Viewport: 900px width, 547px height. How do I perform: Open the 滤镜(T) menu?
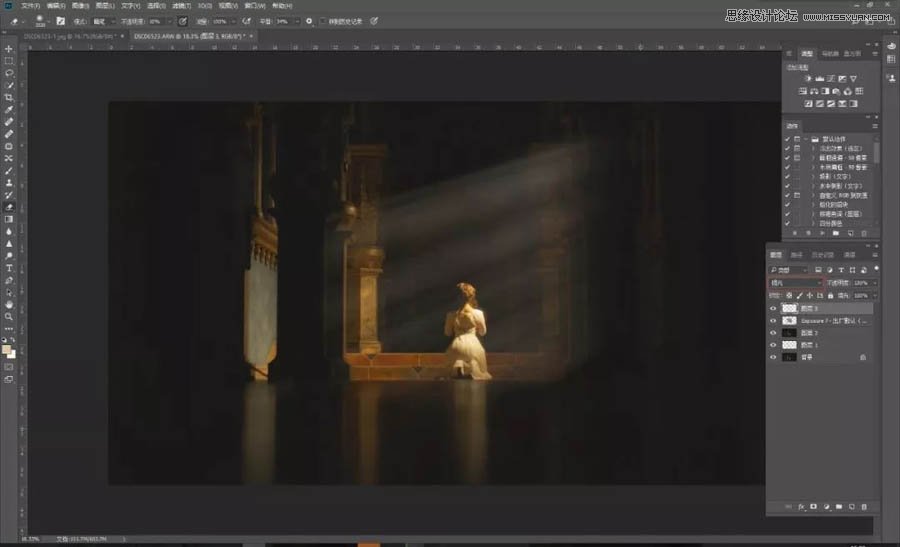[181, 6]
